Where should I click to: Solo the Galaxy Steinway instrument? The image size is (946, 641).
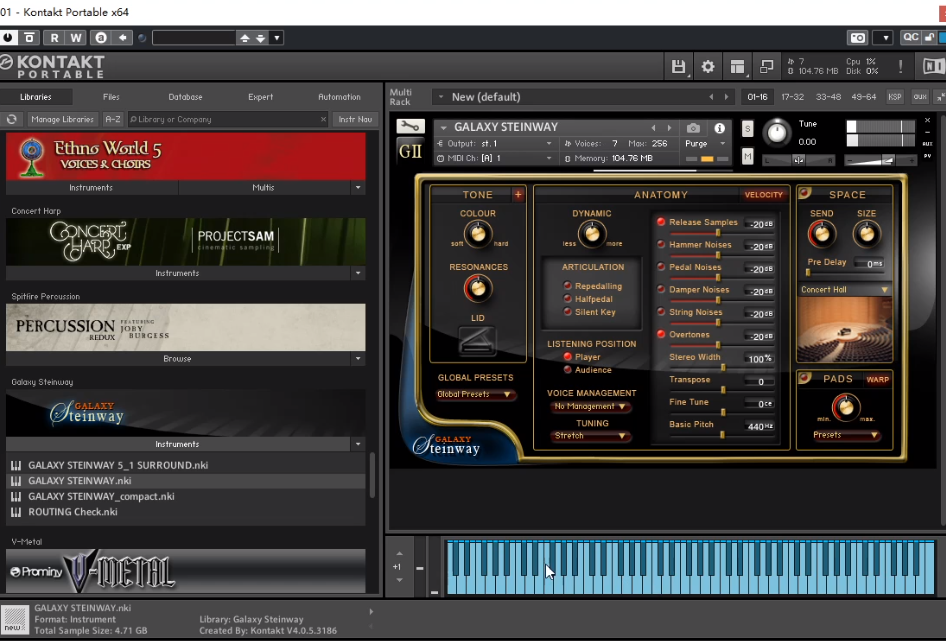748,129
